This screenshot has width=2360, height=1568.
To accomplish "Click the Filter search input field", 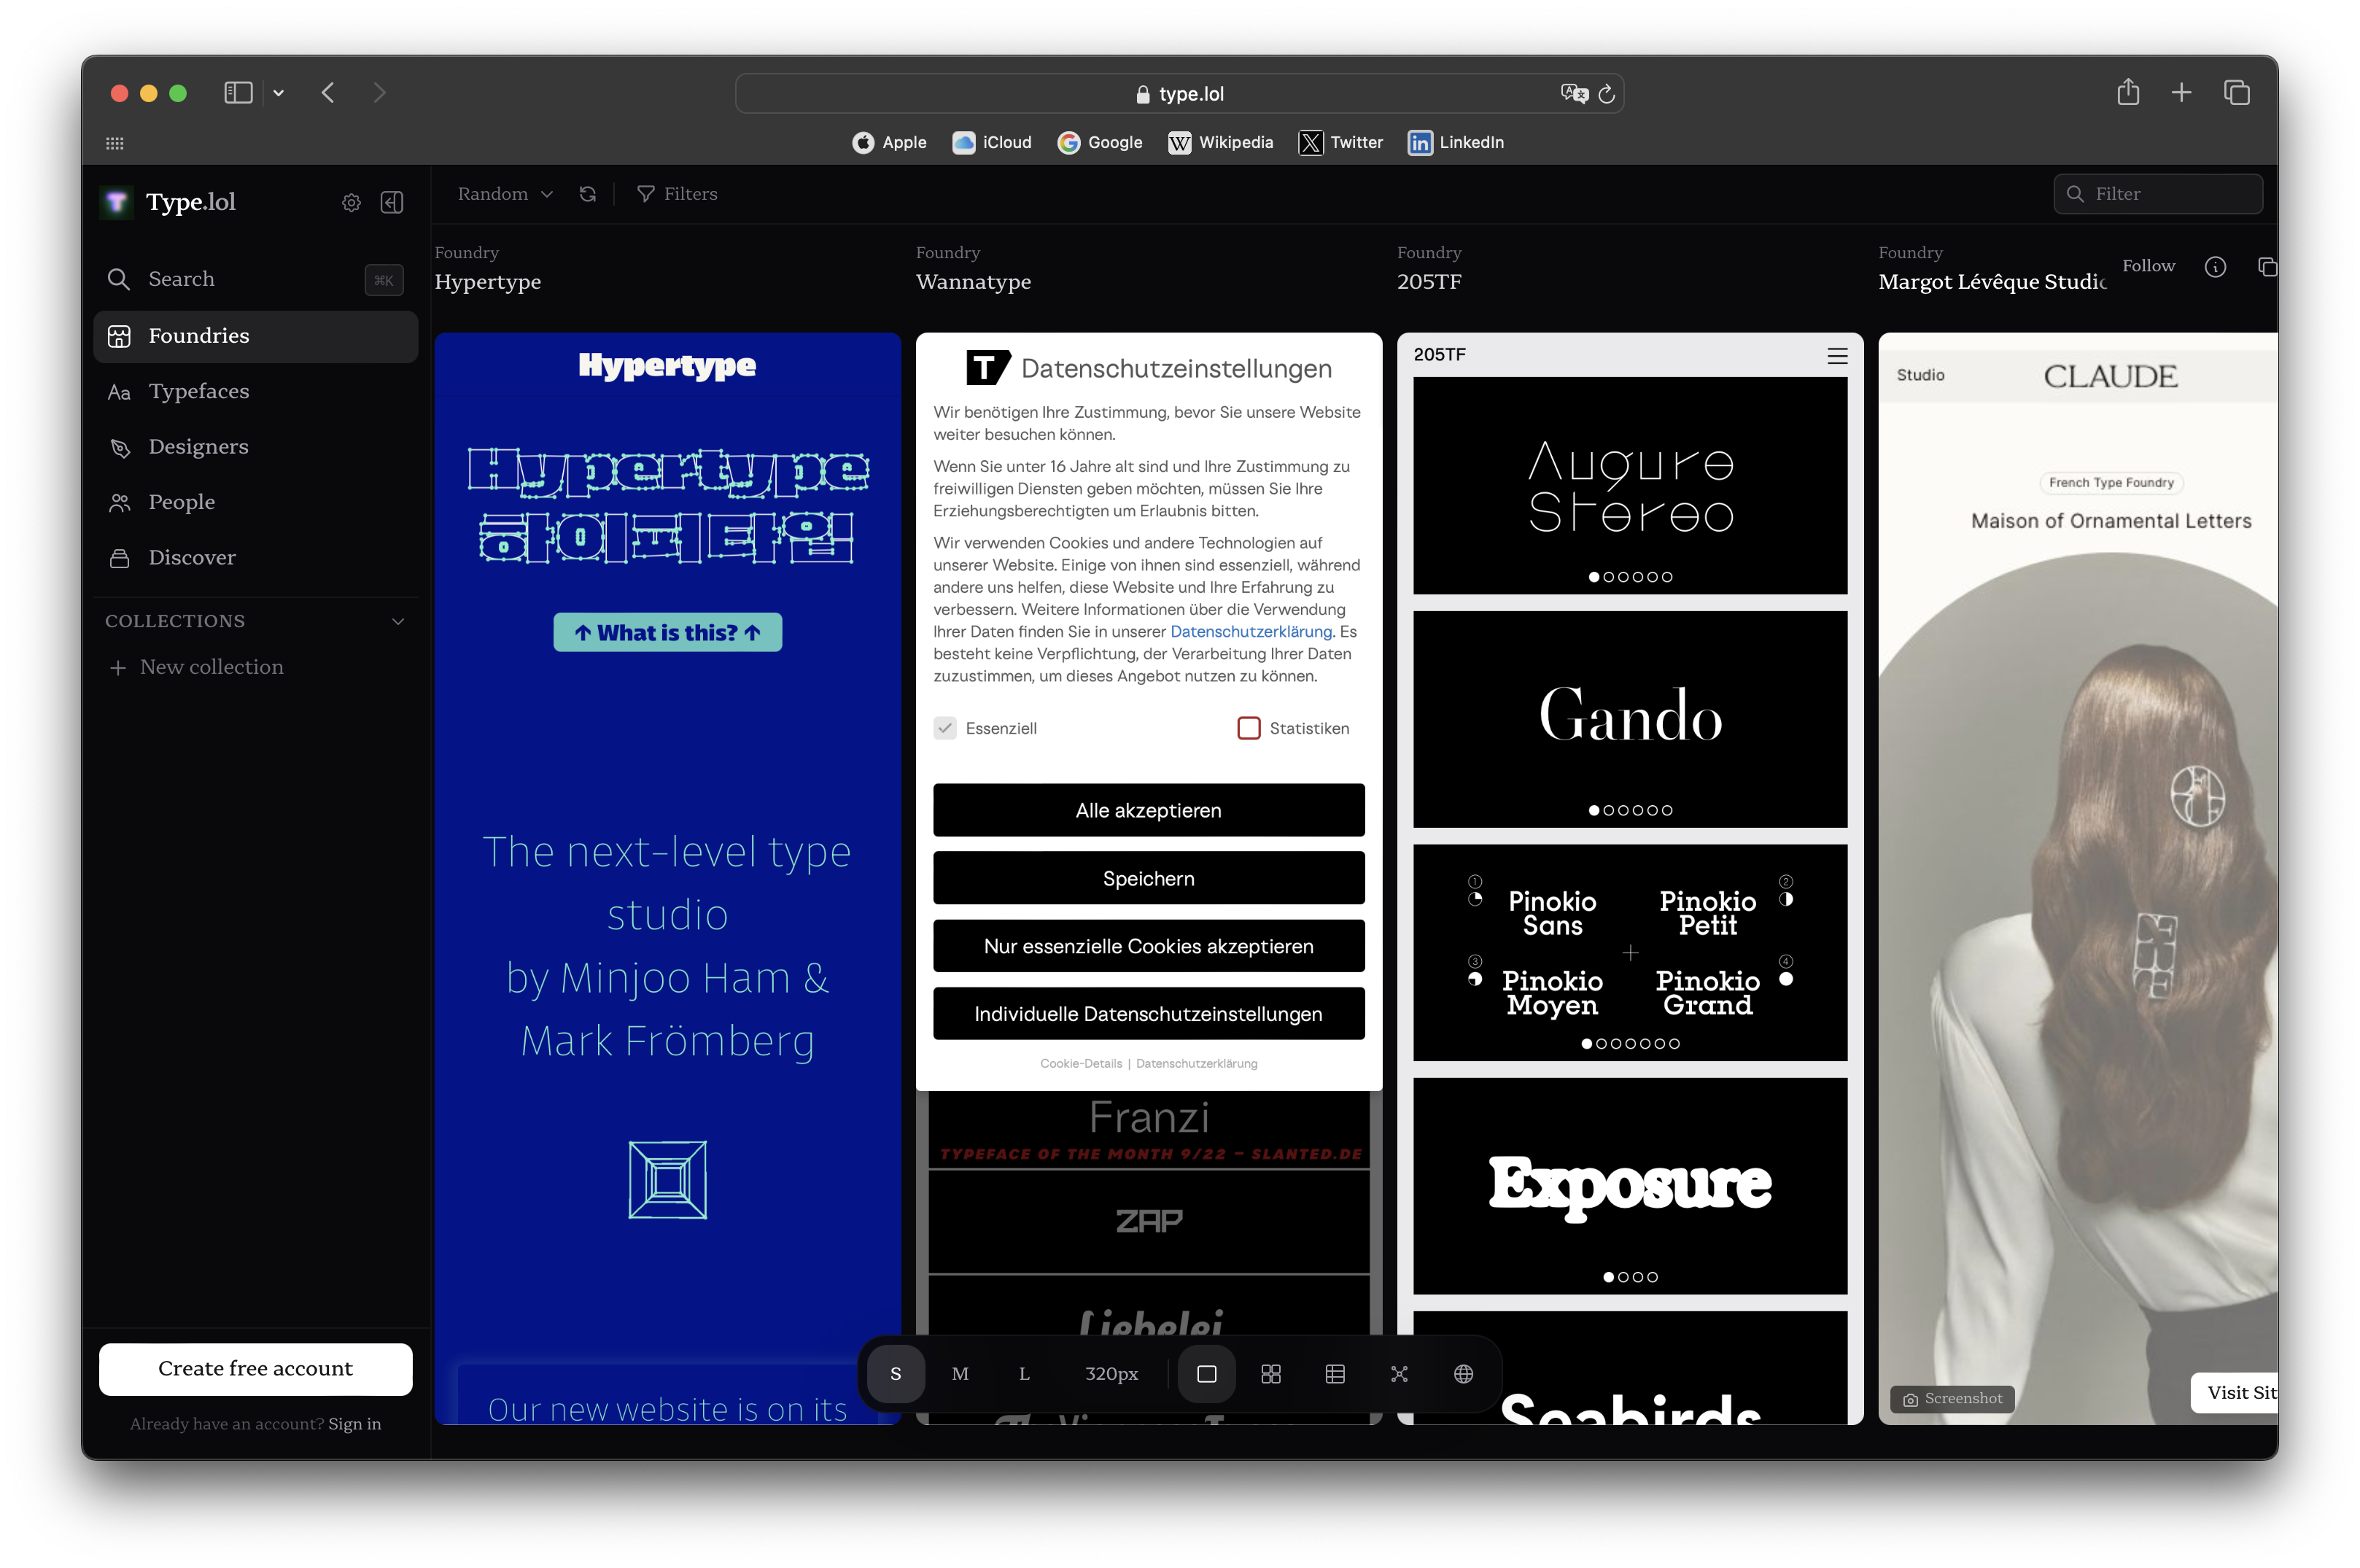I will (x=2170, y=194).
